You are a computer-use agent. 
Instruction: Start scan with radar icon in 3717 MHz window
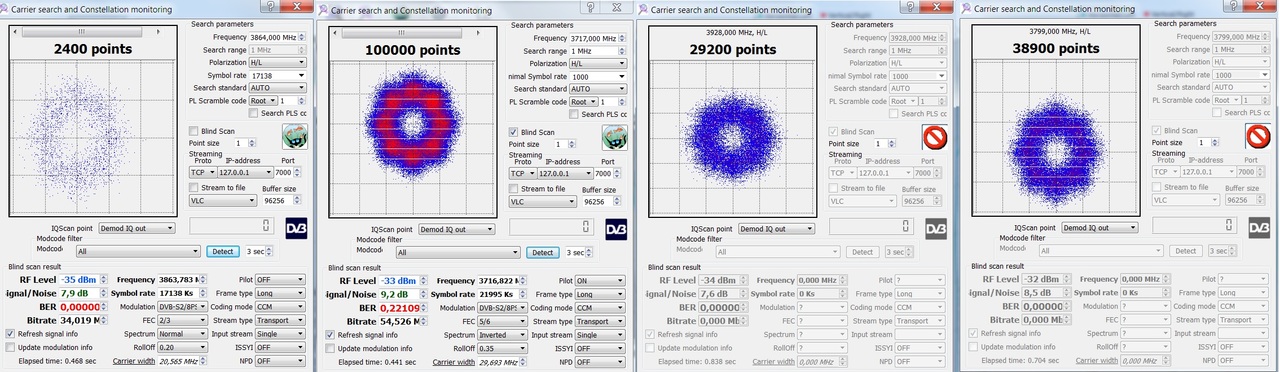(x=615, y=137)
